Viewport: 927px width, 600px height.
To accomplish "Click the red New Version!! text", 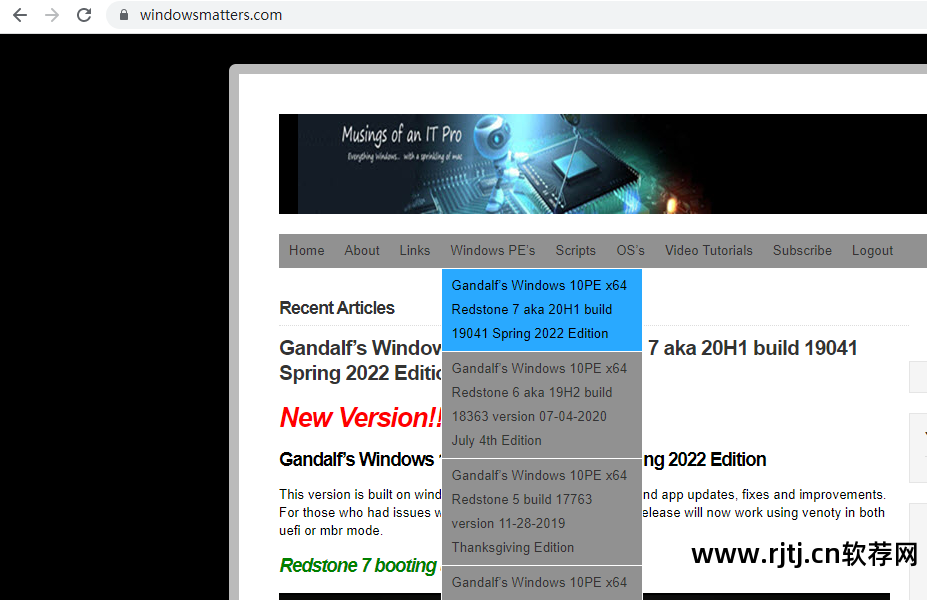I will tap(361, 417).
